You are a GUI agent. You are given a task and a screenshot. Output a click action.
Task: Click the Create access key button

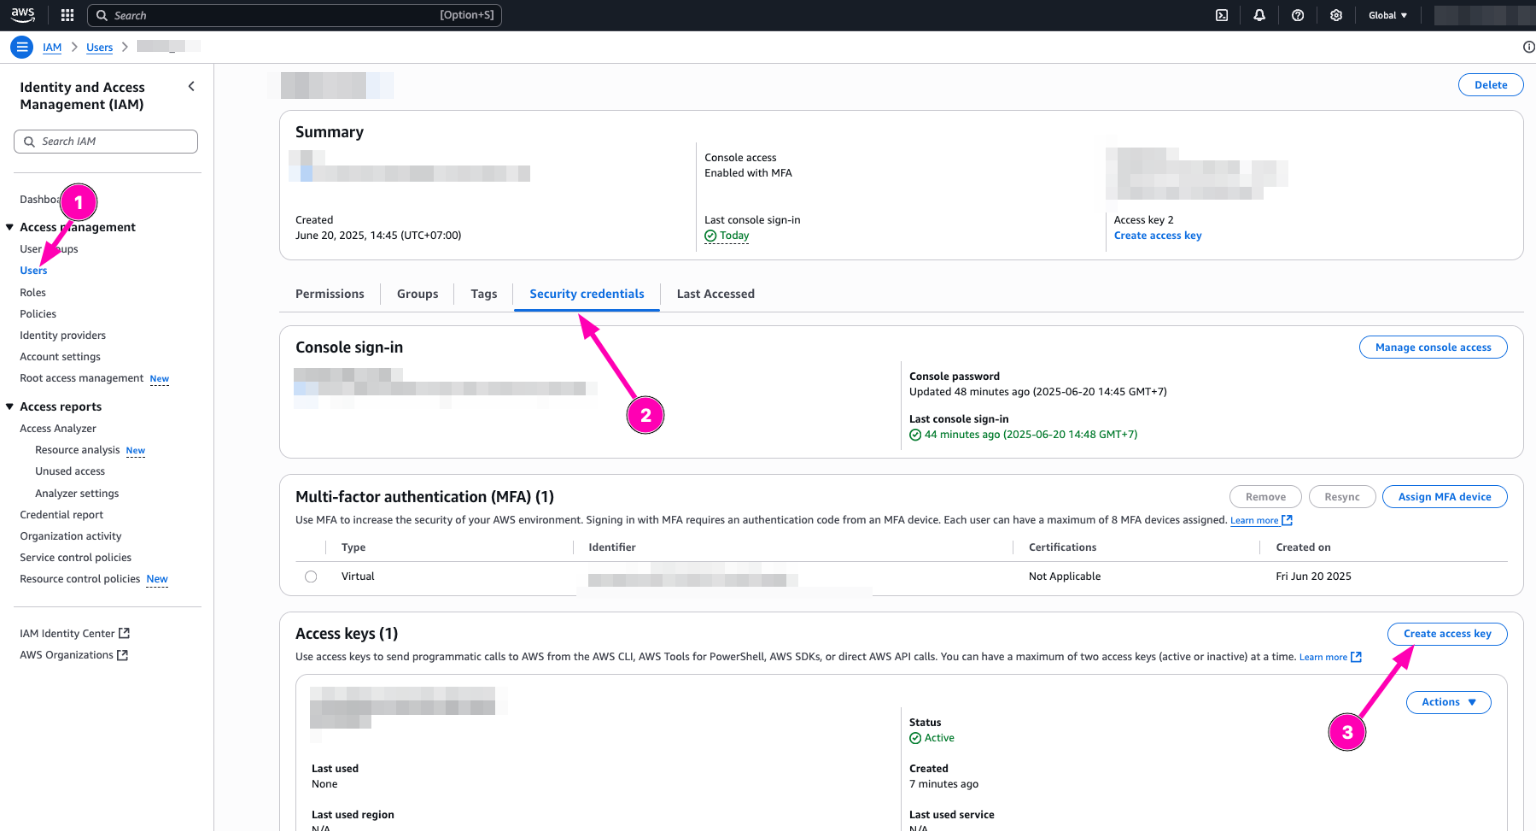pyautogui.click(x=1446, y=634)
